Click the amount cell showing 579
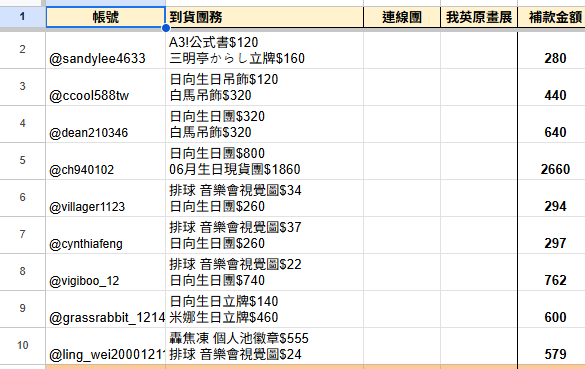The width and height of the screenshot is (585, 369). [551, 346]
